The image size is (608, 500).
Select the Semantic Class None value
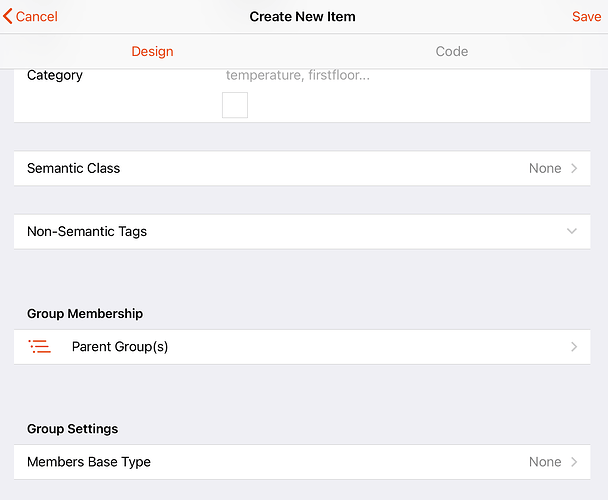coord(545,168)
